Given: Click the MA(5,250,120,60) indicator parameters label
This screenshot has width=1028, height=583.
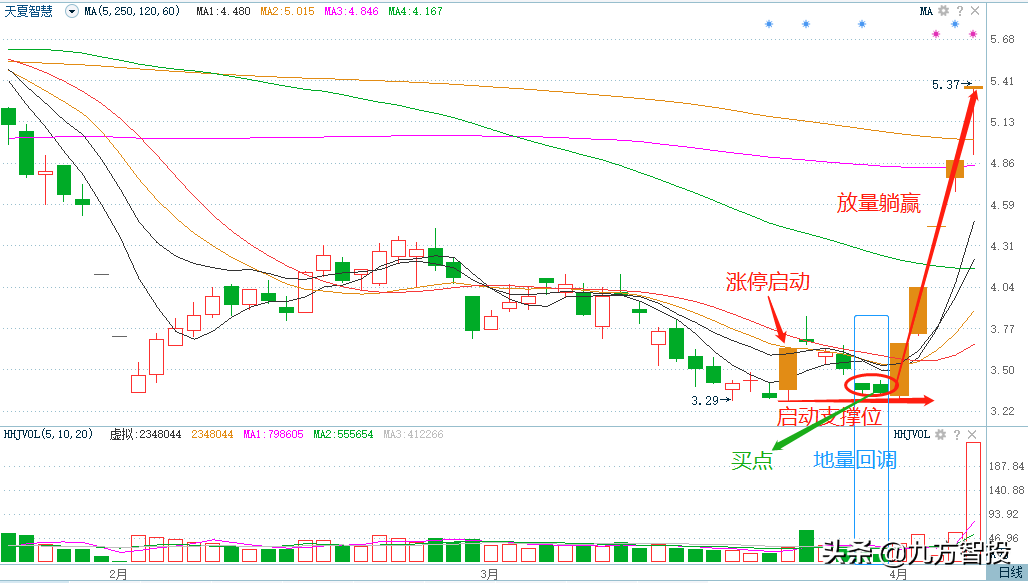Looking at the screenshot, I should 132,11.
